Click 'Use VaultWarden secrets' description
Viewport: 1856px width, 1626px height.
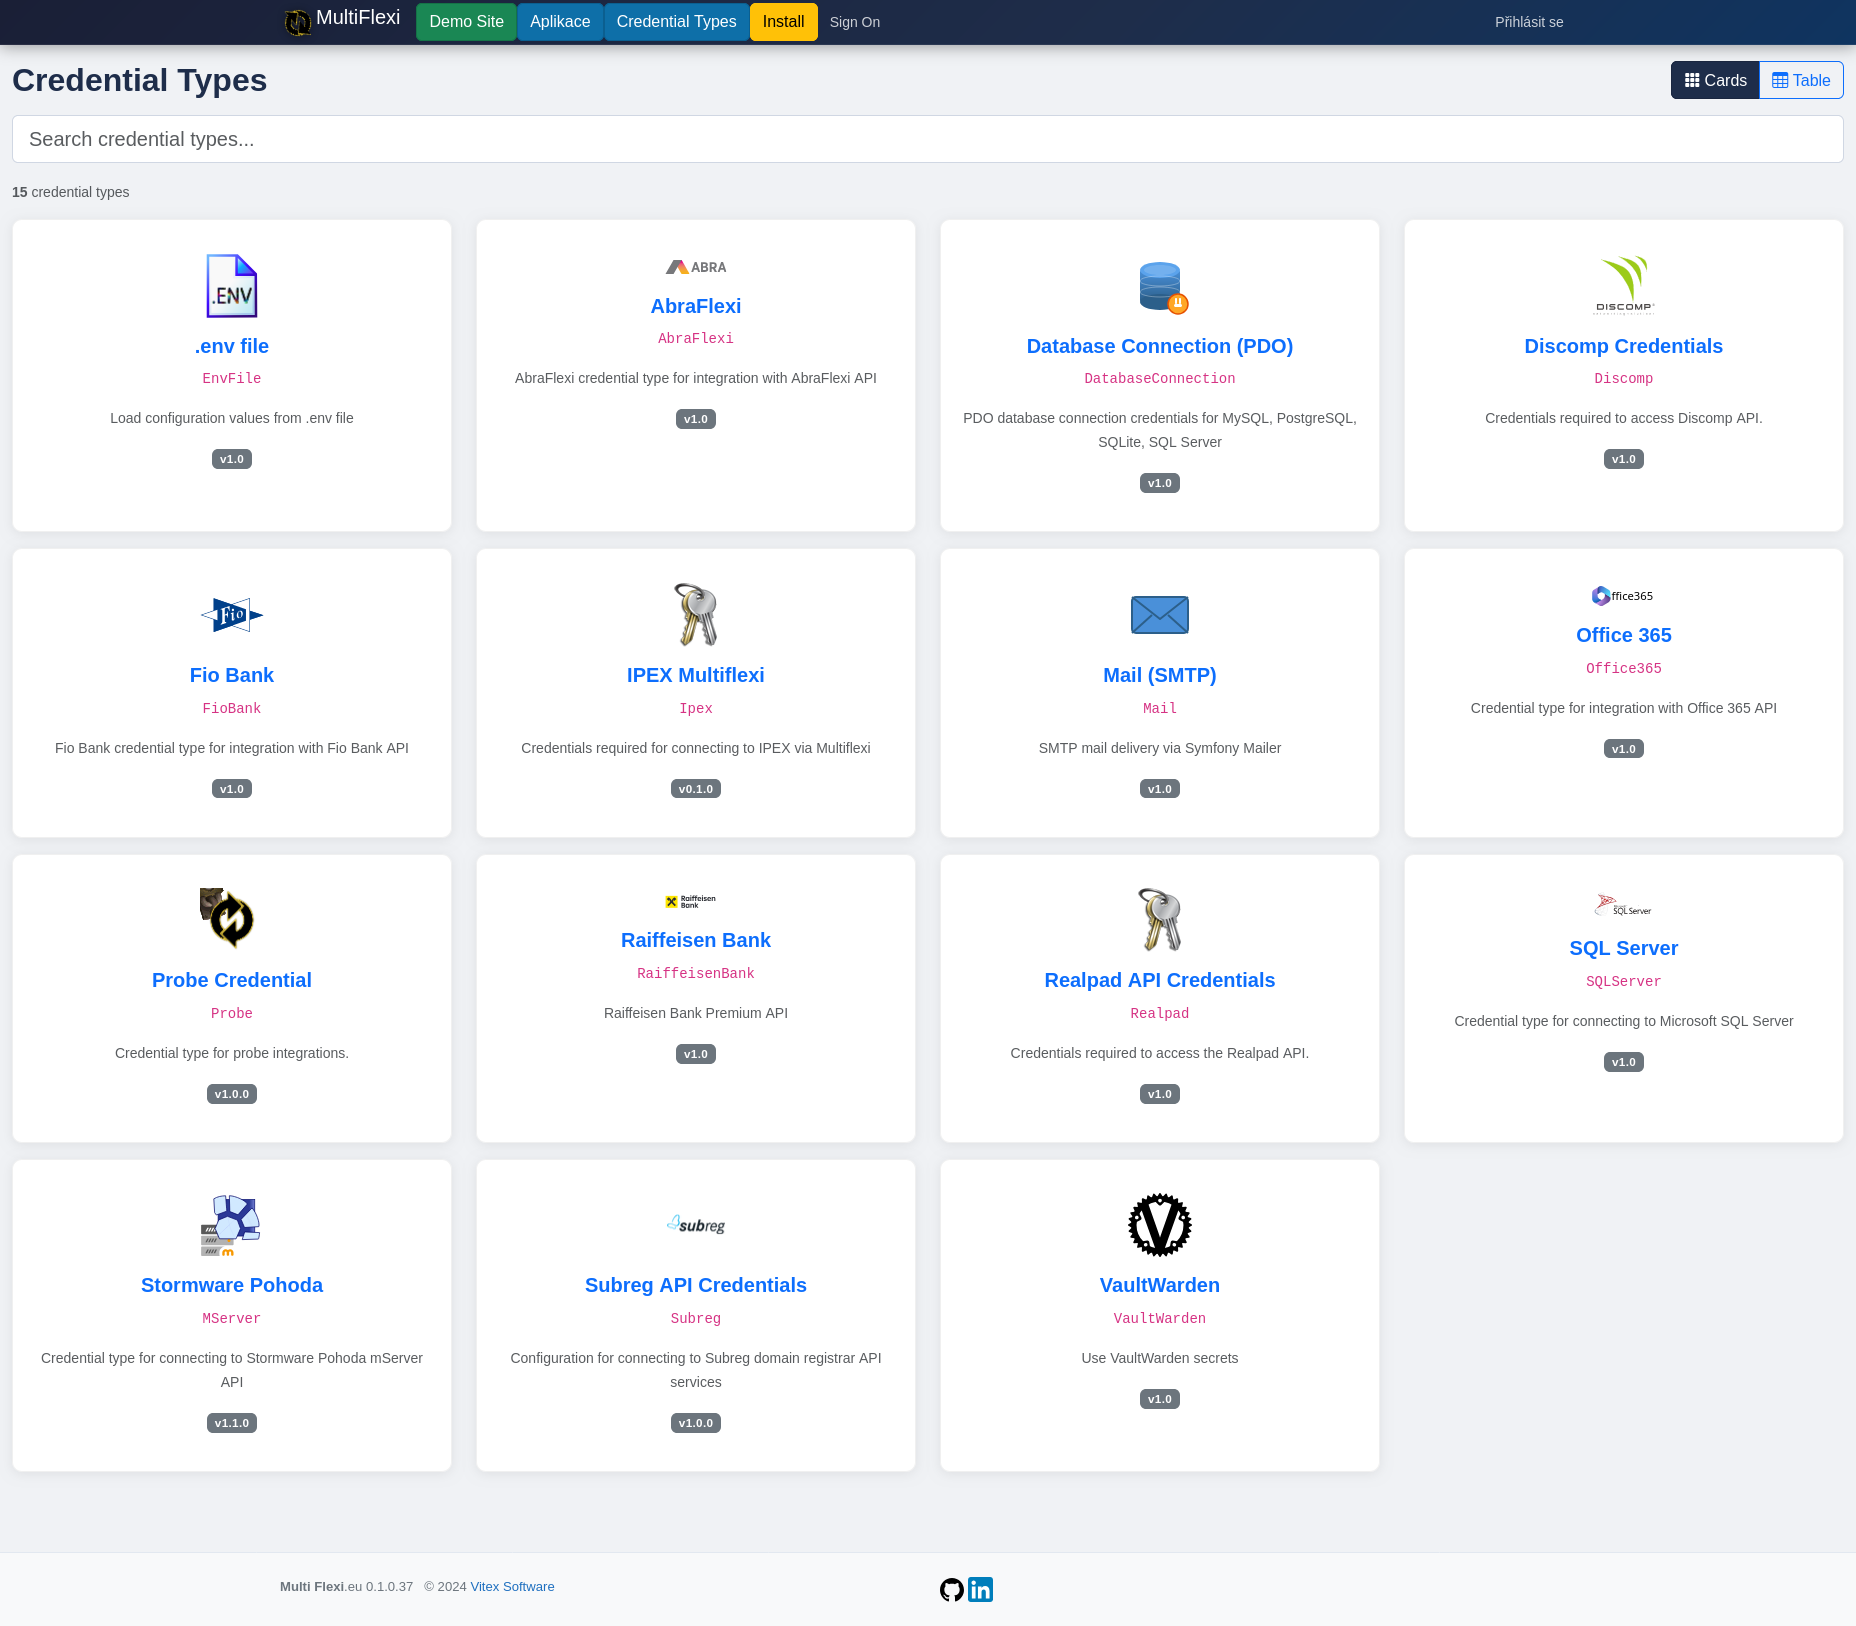(1160, 1358)
